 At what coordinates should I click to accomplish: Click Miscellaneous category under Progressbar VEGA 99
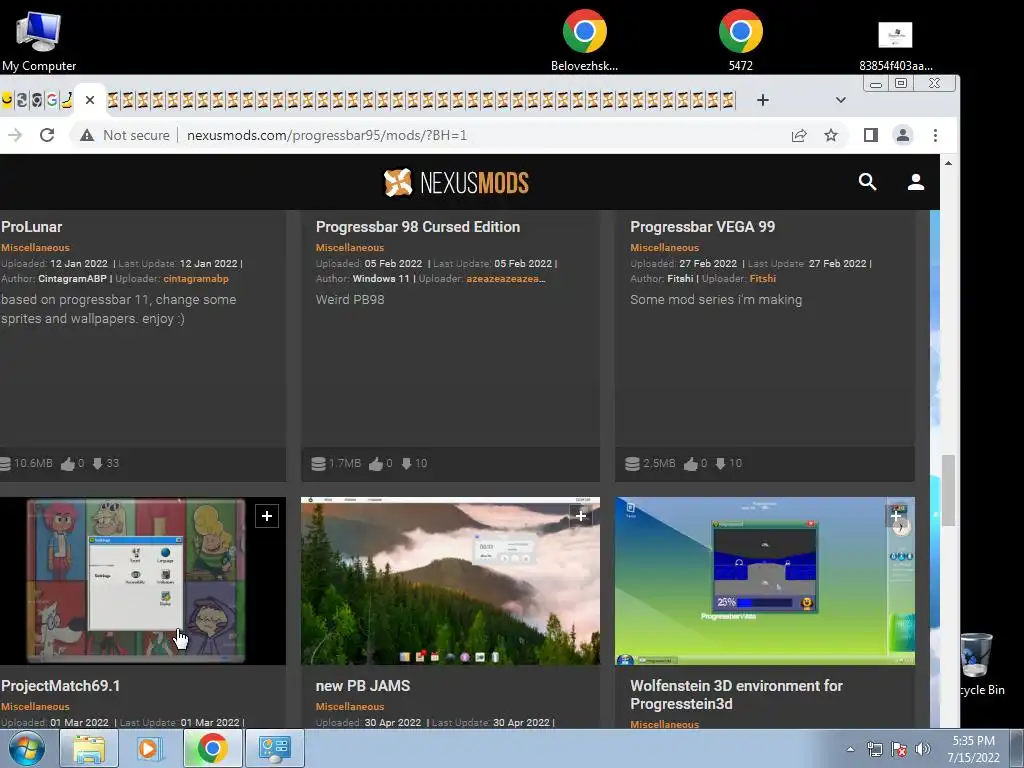[x=664, y=248]
